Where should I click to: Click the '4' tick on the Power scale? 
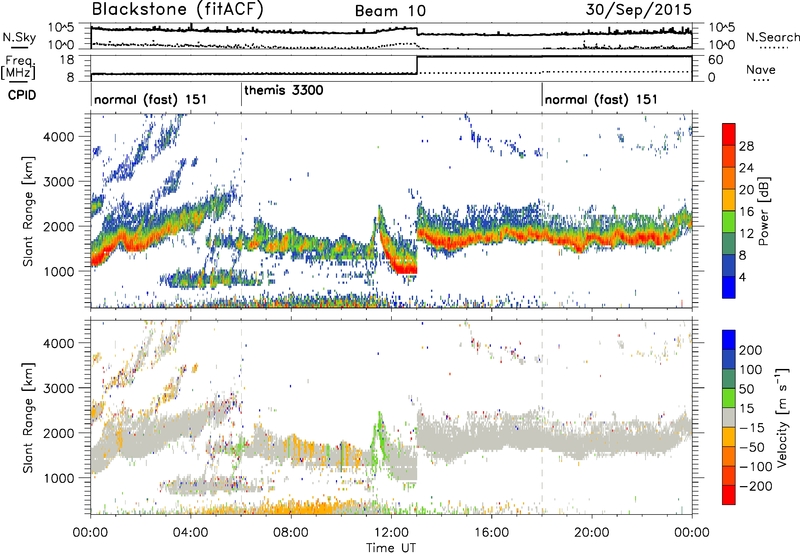point(742,277)
